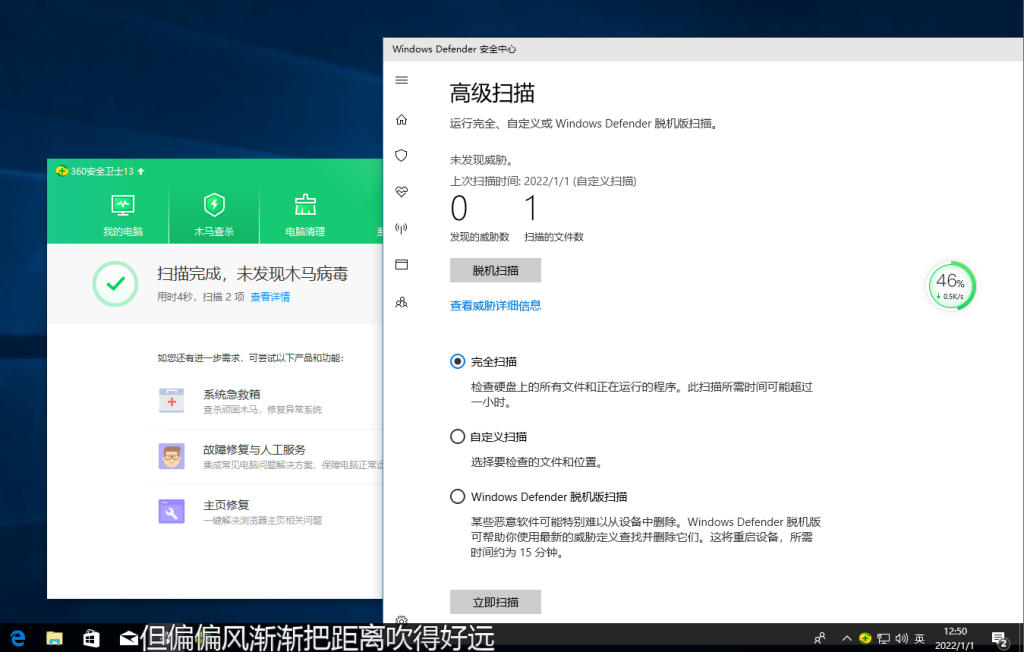The image size is (1024, 652).
Task: Expand hidden system tray icons chevron
Action: click(847, 638)
